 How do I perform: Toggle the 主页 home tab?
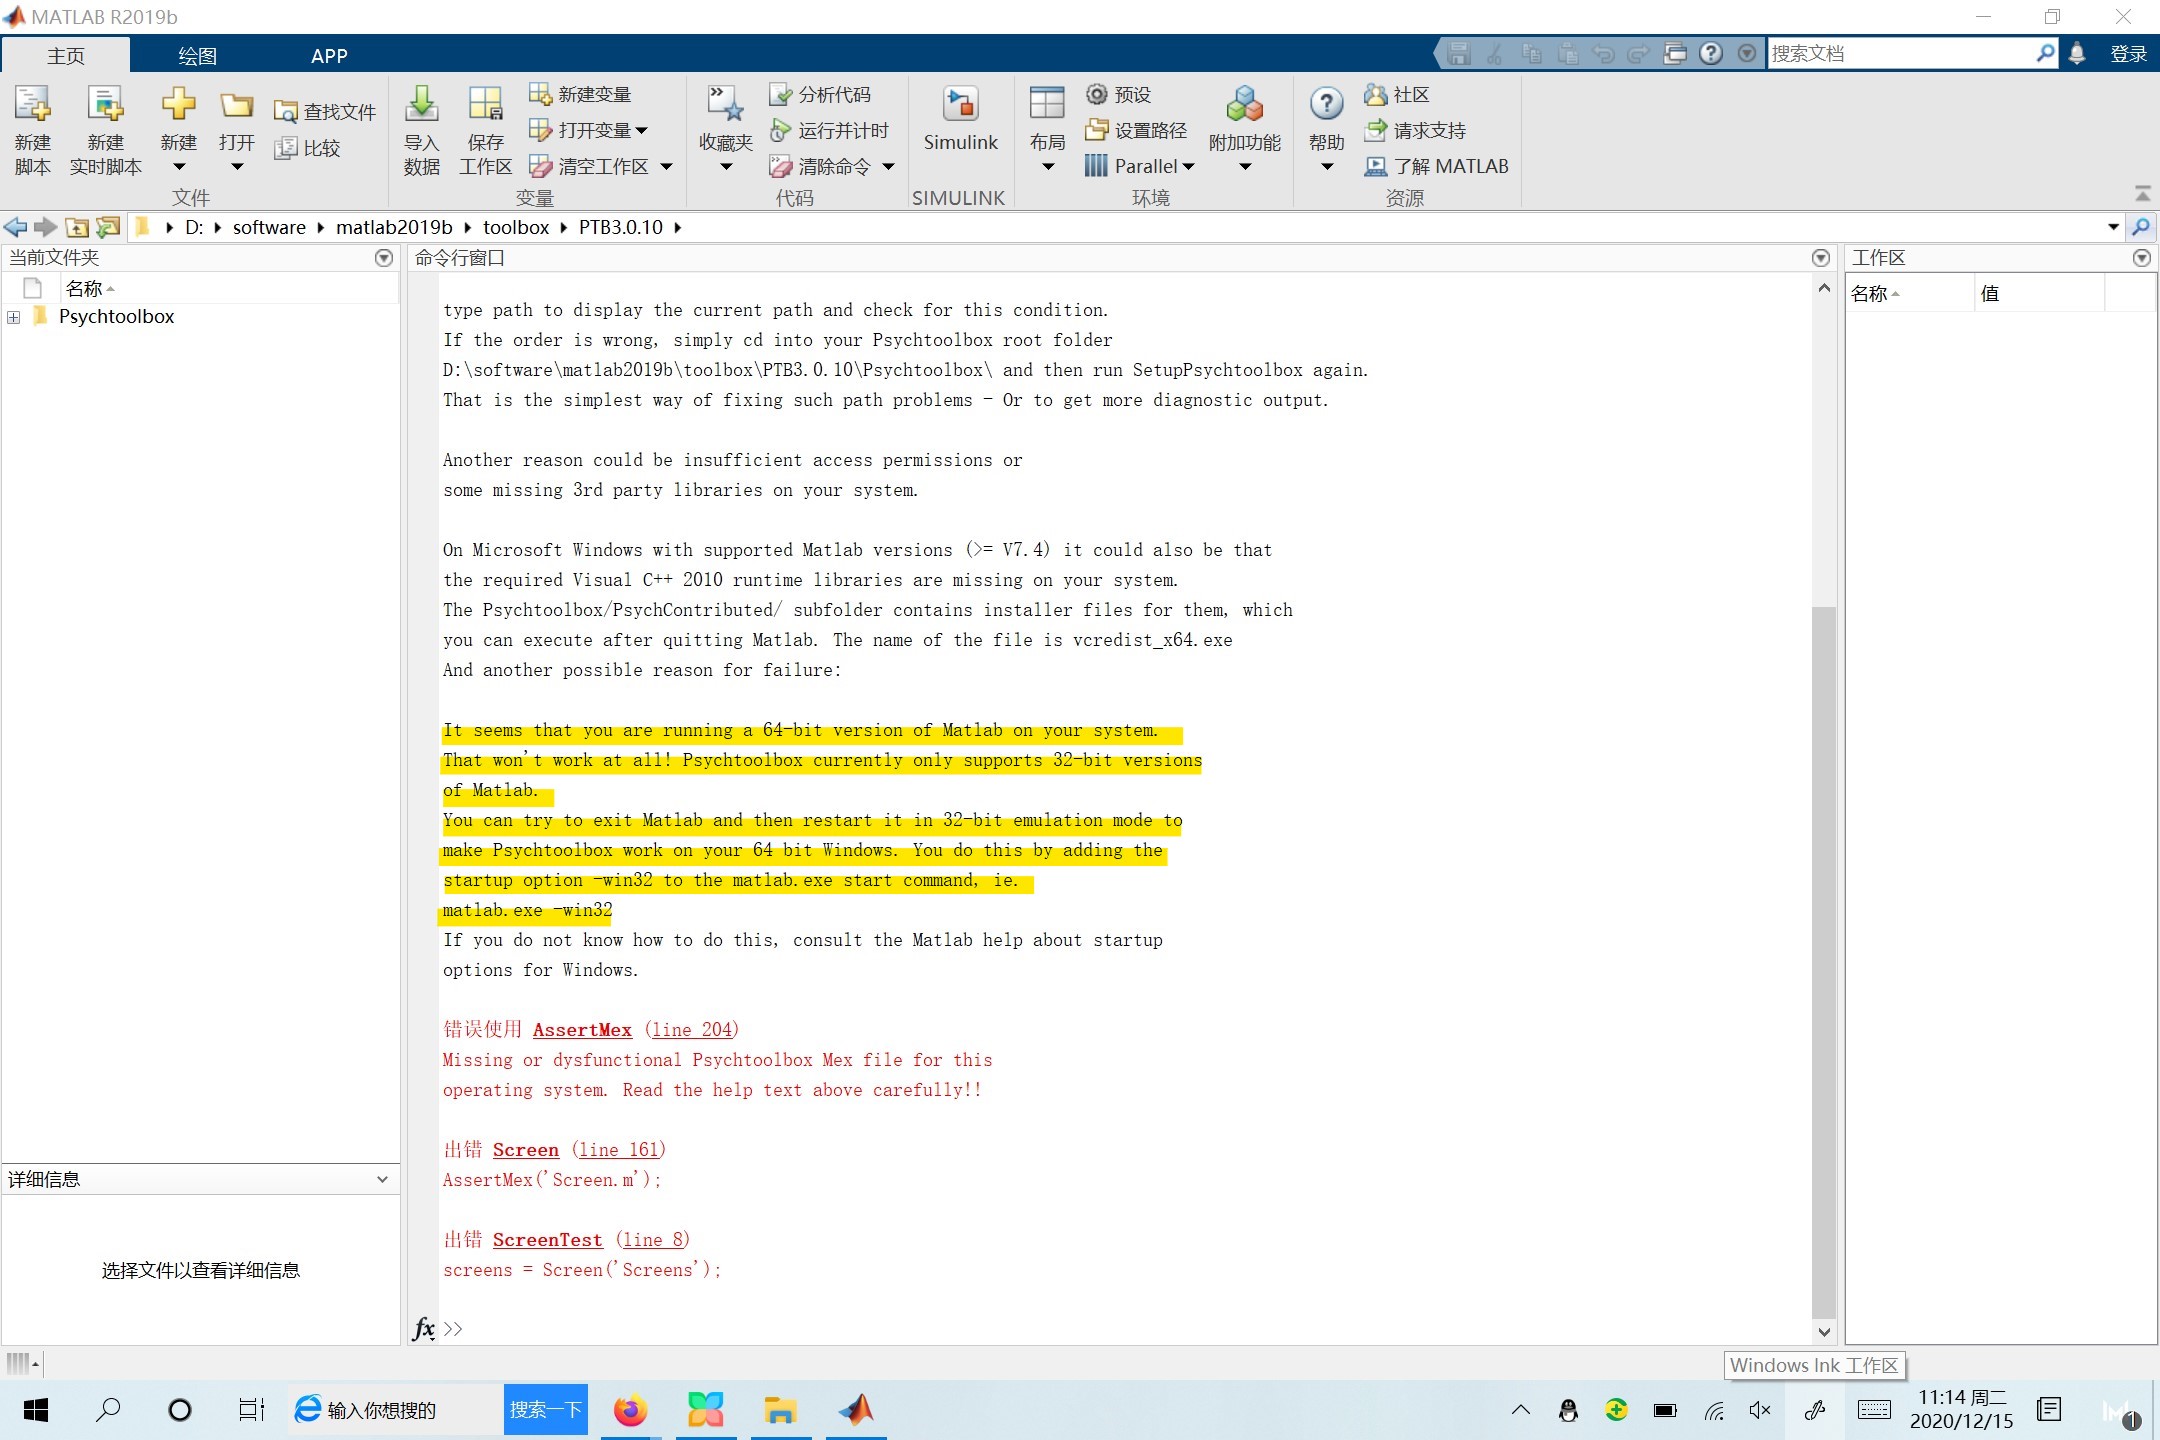pos(64,53)
